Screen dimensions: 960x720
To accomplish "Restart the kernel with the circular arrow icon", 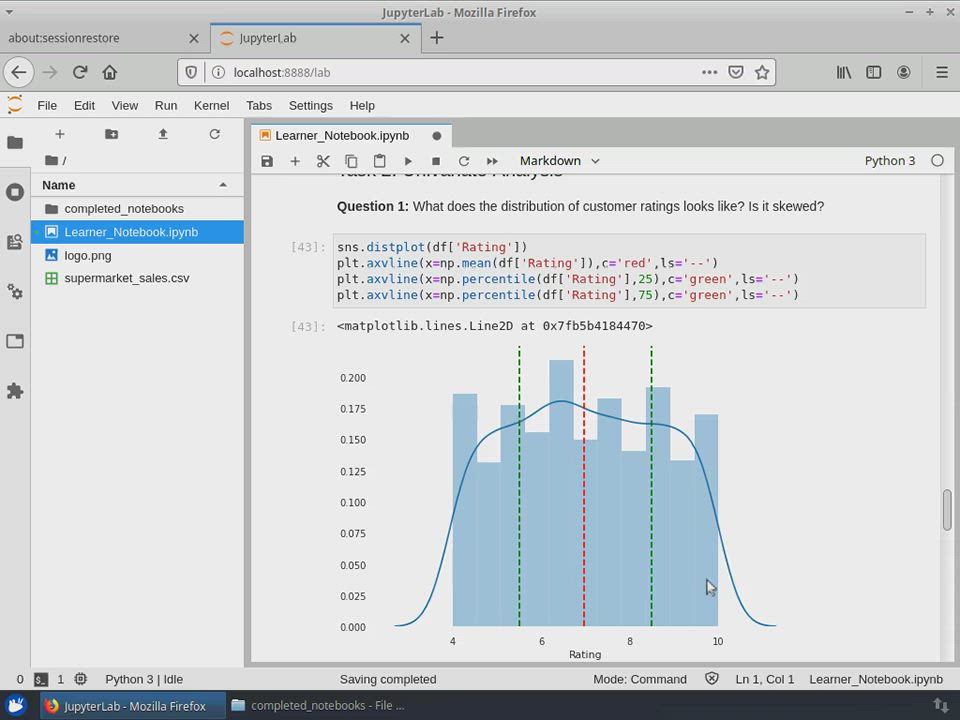I will click(x=464, y=161).
